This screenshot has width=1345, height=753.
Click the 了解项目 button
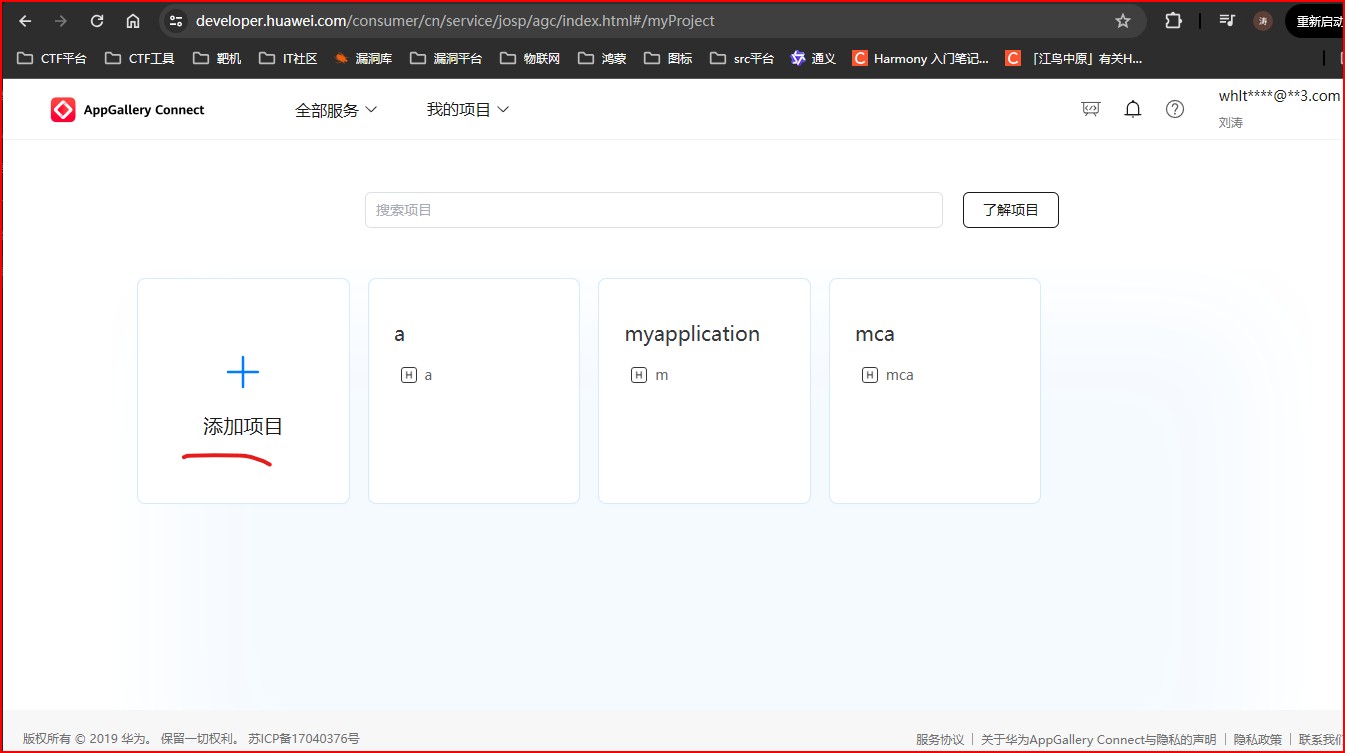tap(1011, 210)
